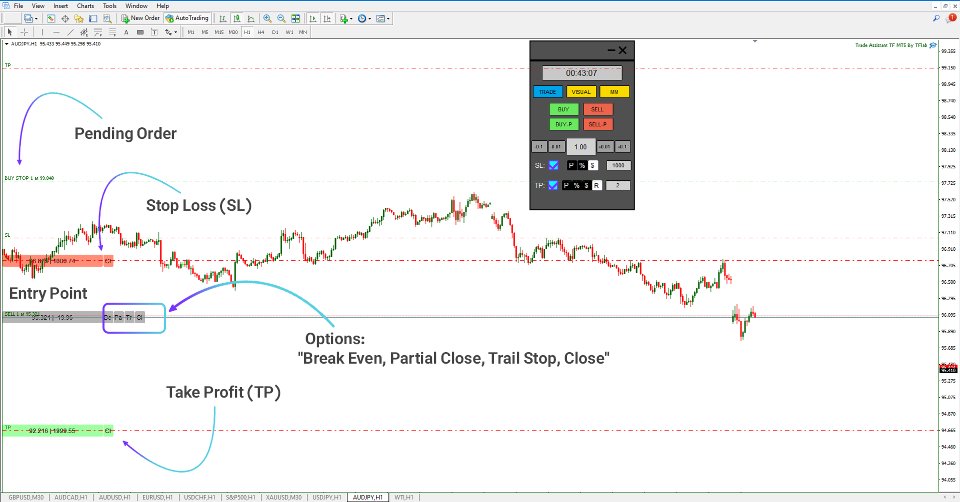Switch to D1 timeframe
Image resolution: width=960 pixels, height=502 pixels.
275,32
